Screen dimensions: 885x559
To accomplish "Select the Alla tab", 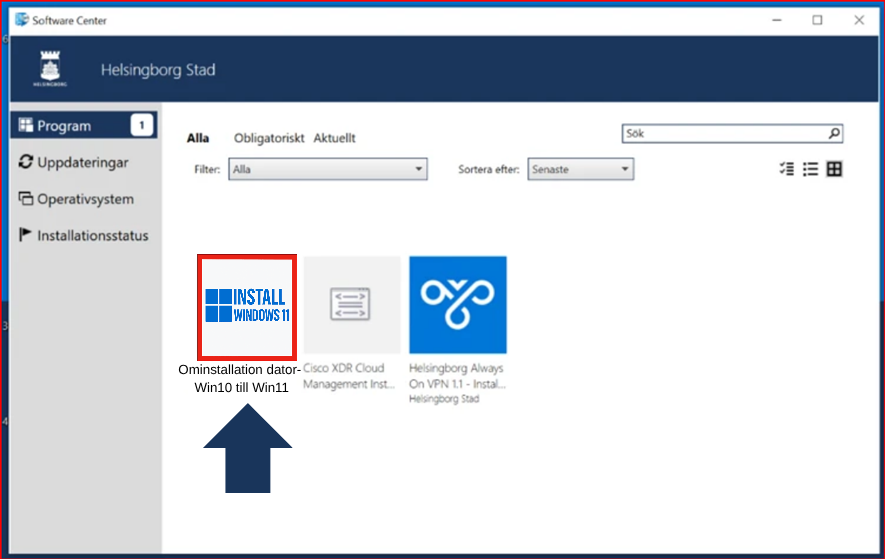I will [x=198, y=138].
